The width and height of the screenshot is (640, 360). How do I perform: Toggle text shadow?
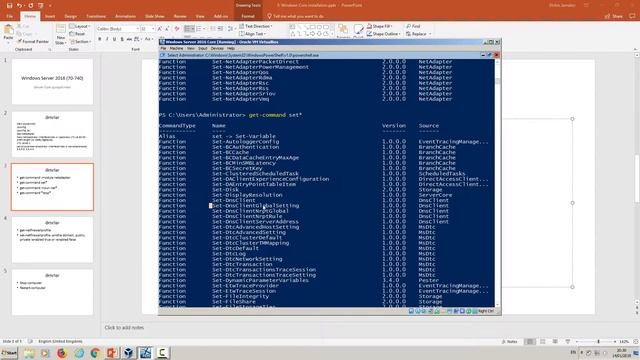click(x=122, y=39)
